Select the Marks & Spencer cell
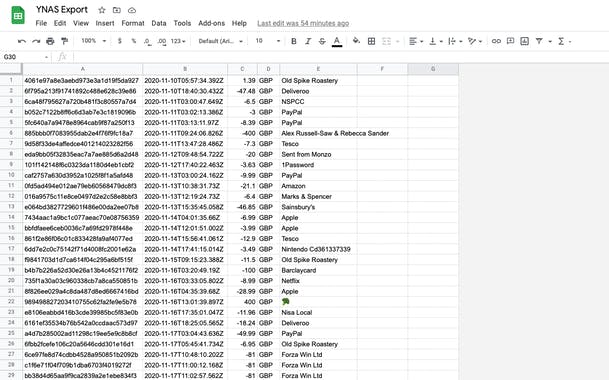 pos(318,197)
